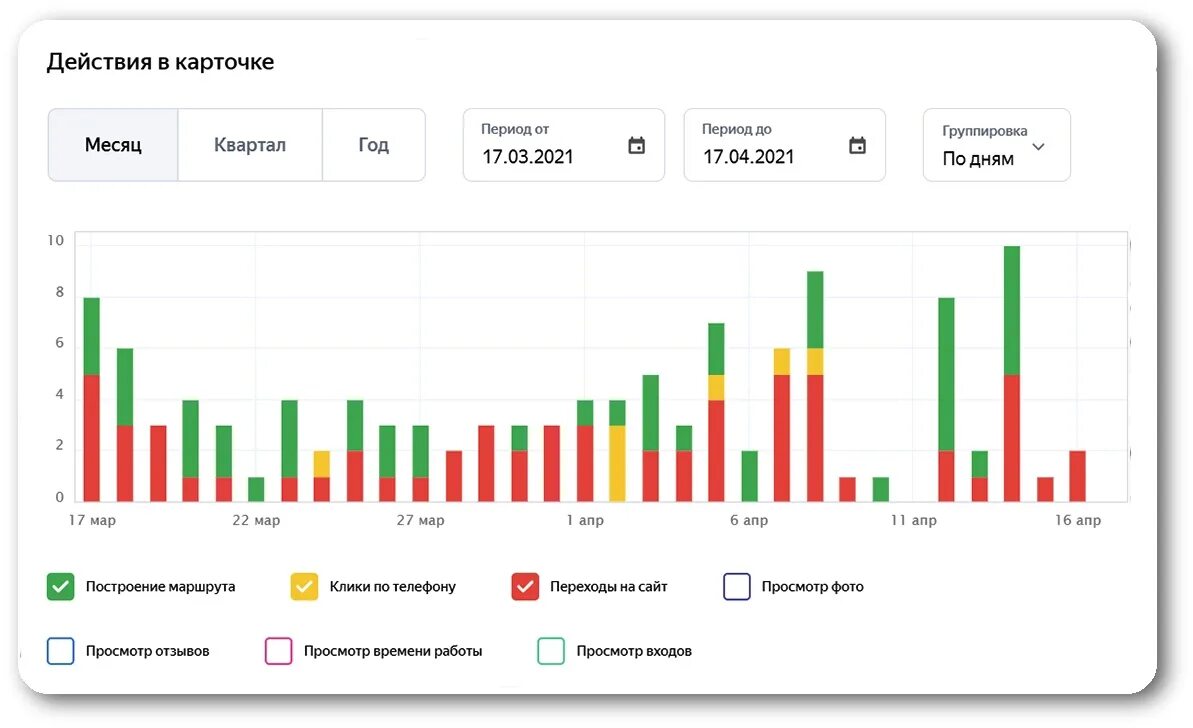Enable 'Просмотр отзывов' checkbox
Screen dimensions: 1193x728
[x=61, y=651]
